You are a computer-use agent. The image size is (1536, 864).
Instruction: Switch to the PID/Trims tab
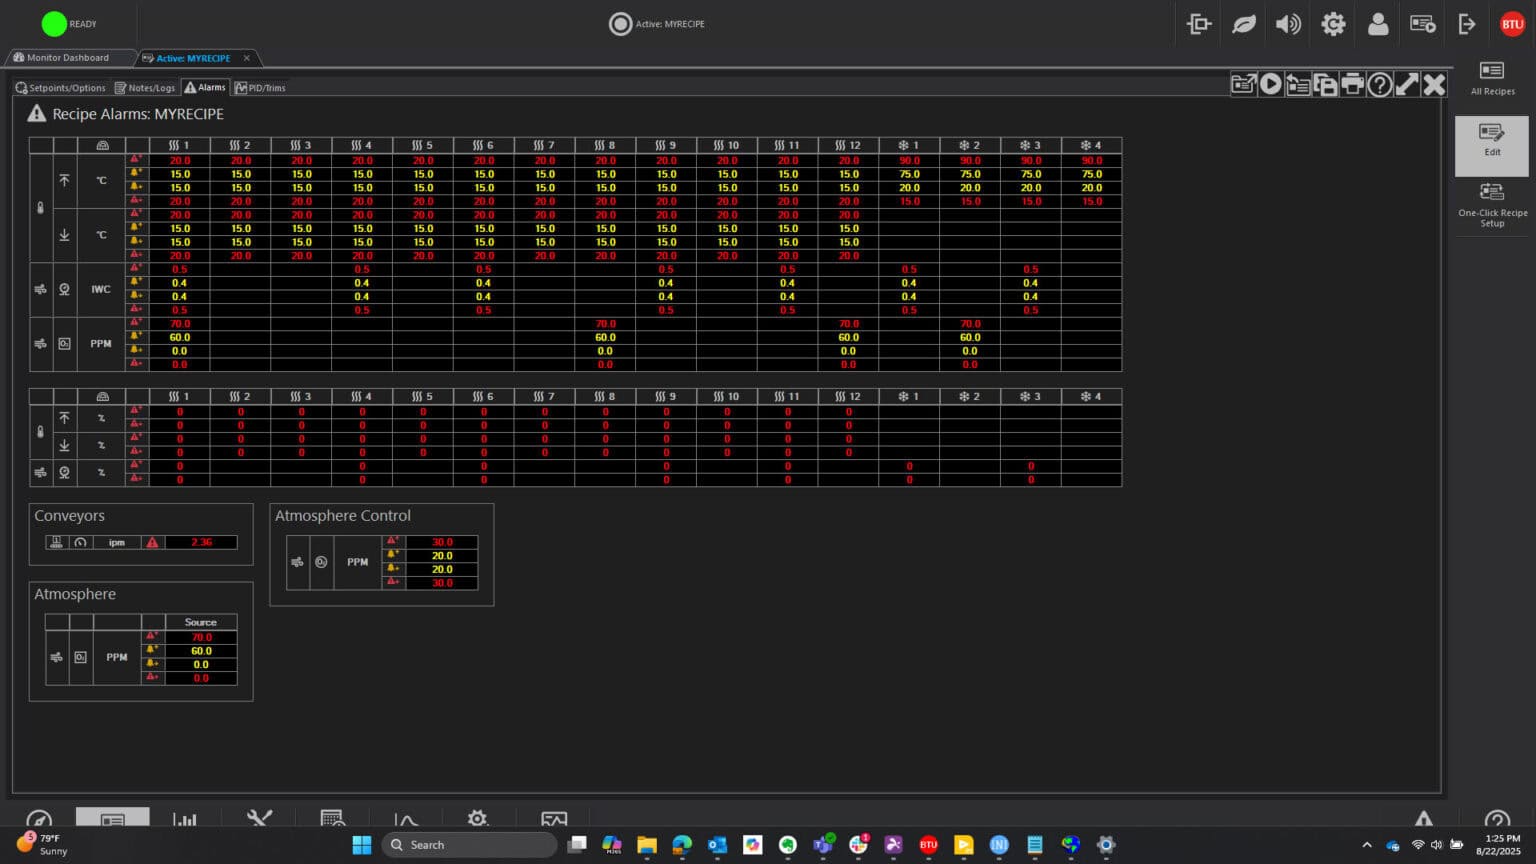click(260, 88)
